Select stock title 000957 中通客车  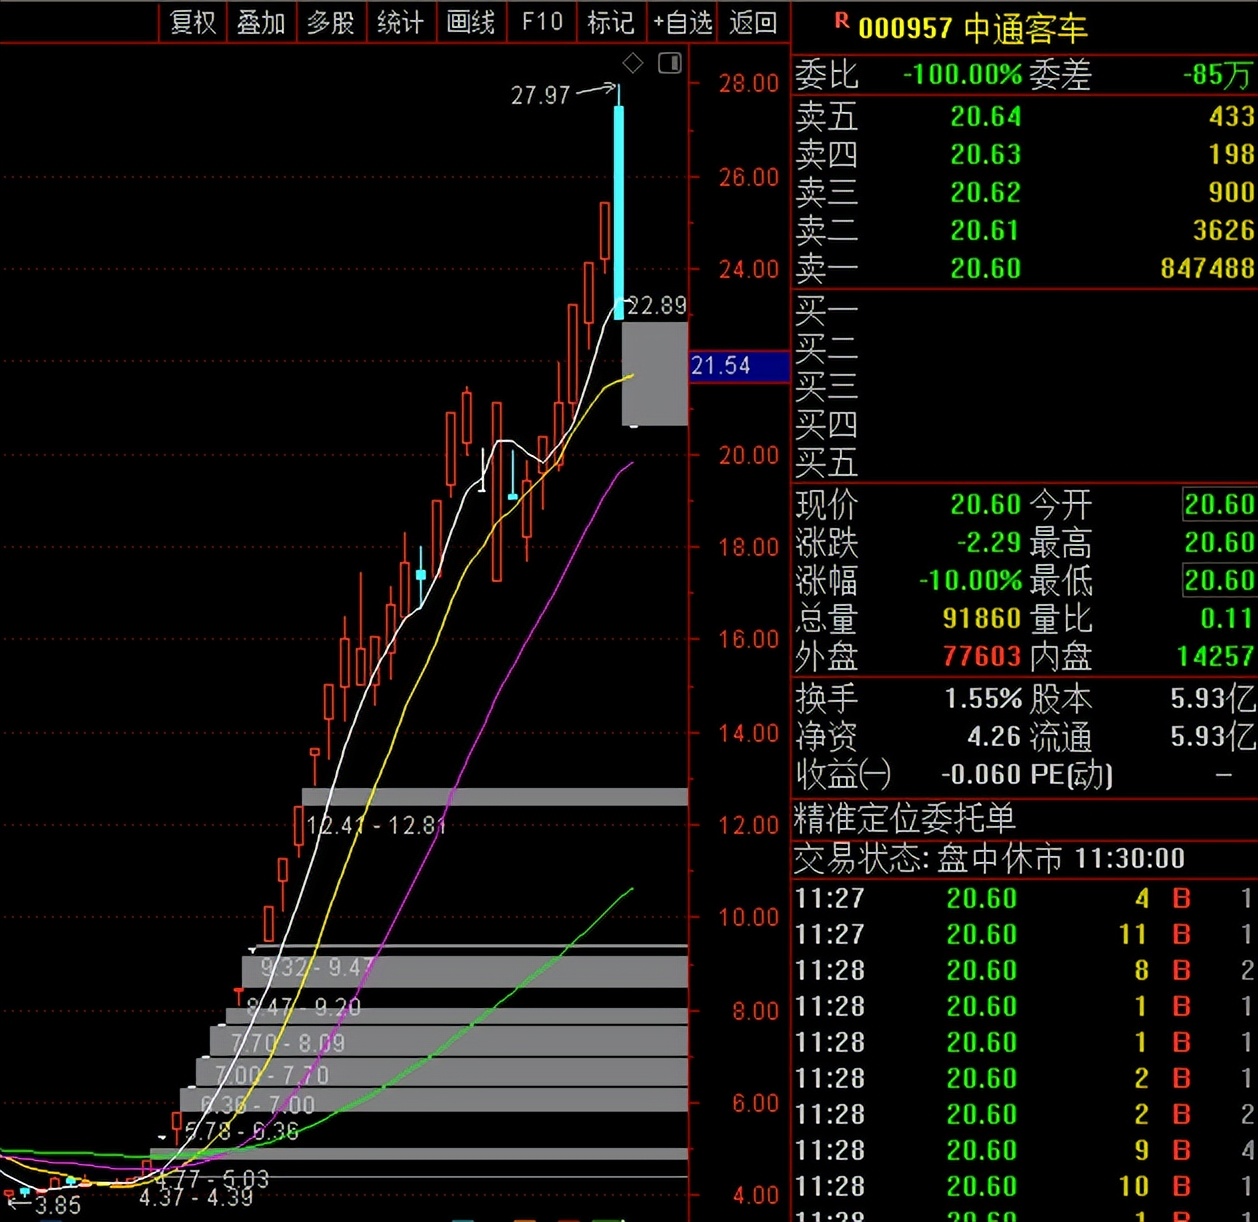coord(973,28)
